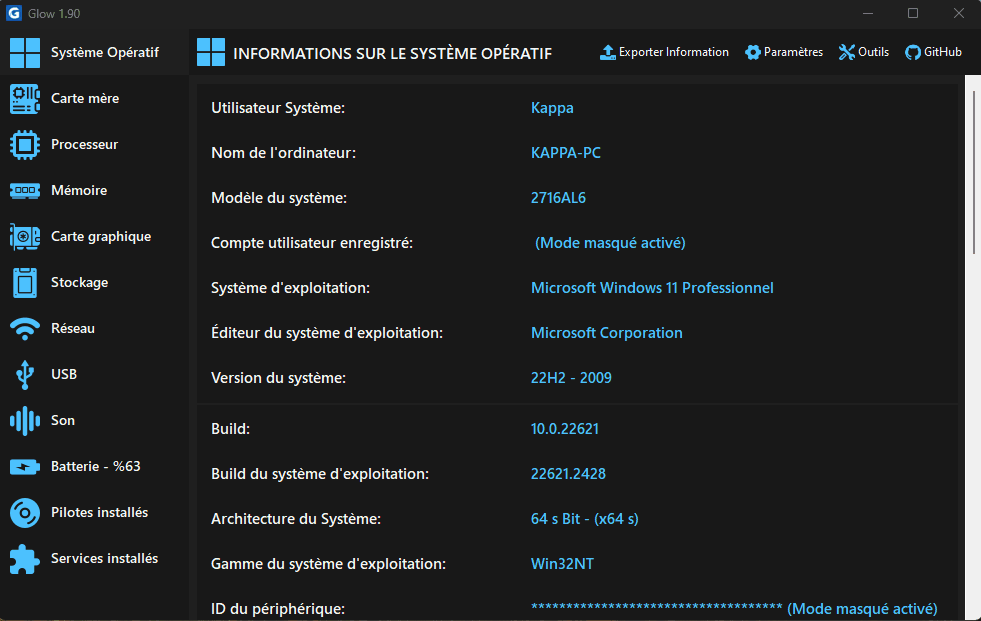The height and width of the screenshot is (621, 981).
Task: Click the architecture value 64 s Bit
Action: pos(584,519)
